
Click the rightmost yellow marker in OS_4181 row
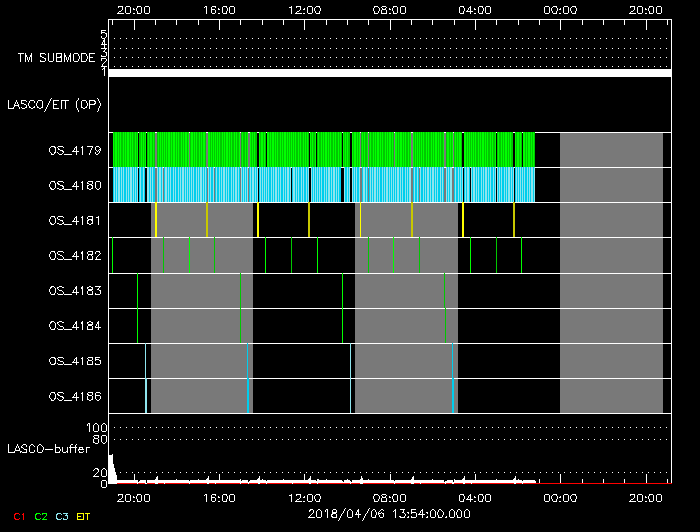514,220
